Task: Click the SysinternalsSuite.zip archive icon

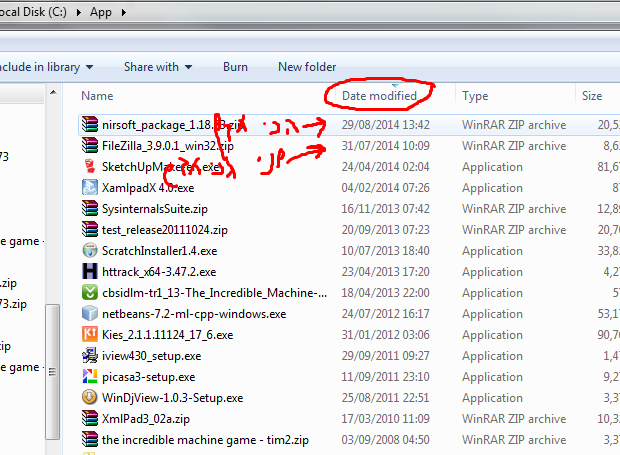Action: [x=90, y=208]
